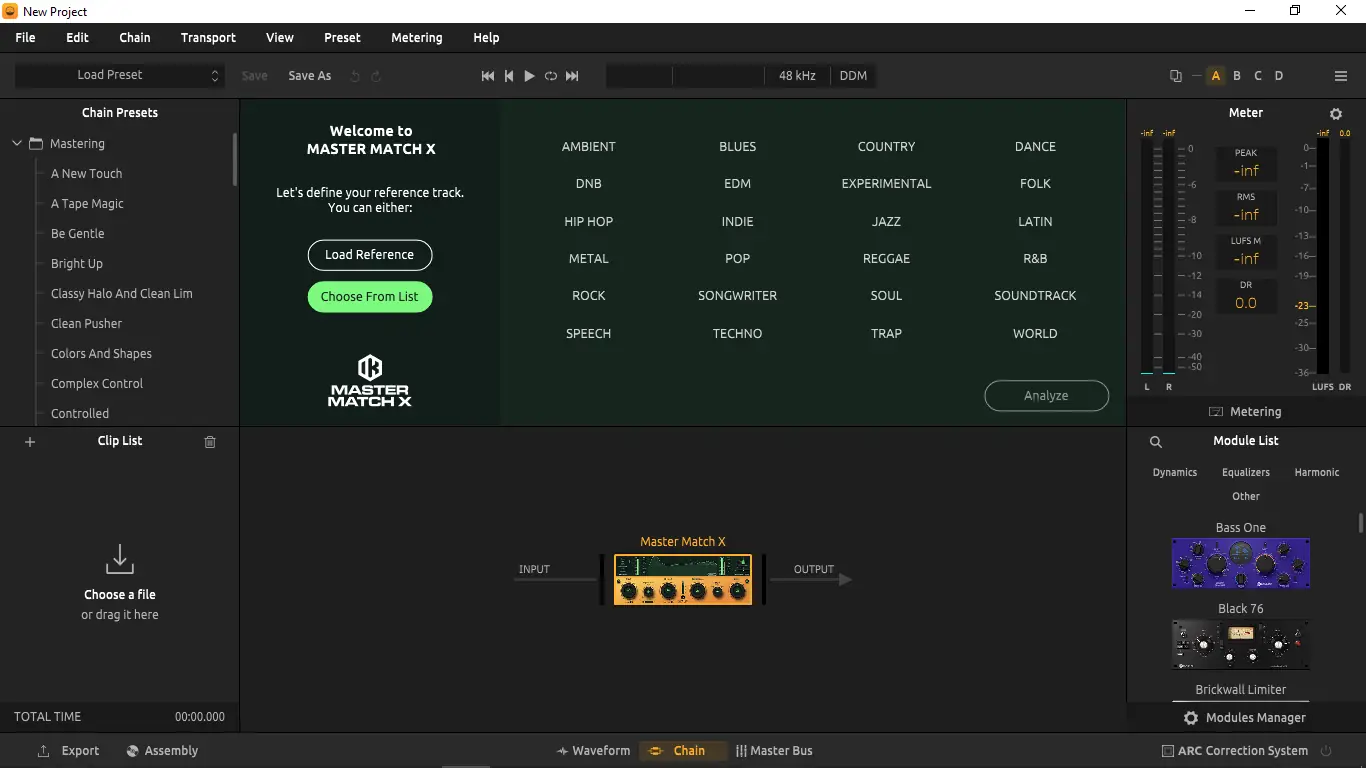Viewport: 1366px width, 768px height.
Task: Open the hamburger menu icon
Action: [x=1341, y=76]
